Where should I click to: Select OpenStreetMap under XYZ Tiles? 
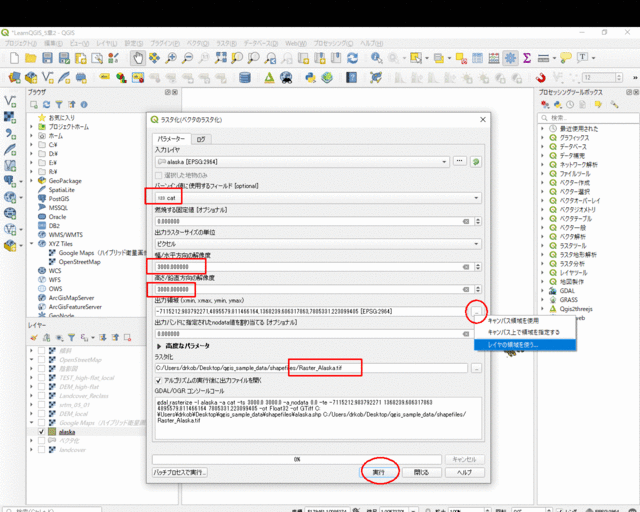tap(79, 262)
